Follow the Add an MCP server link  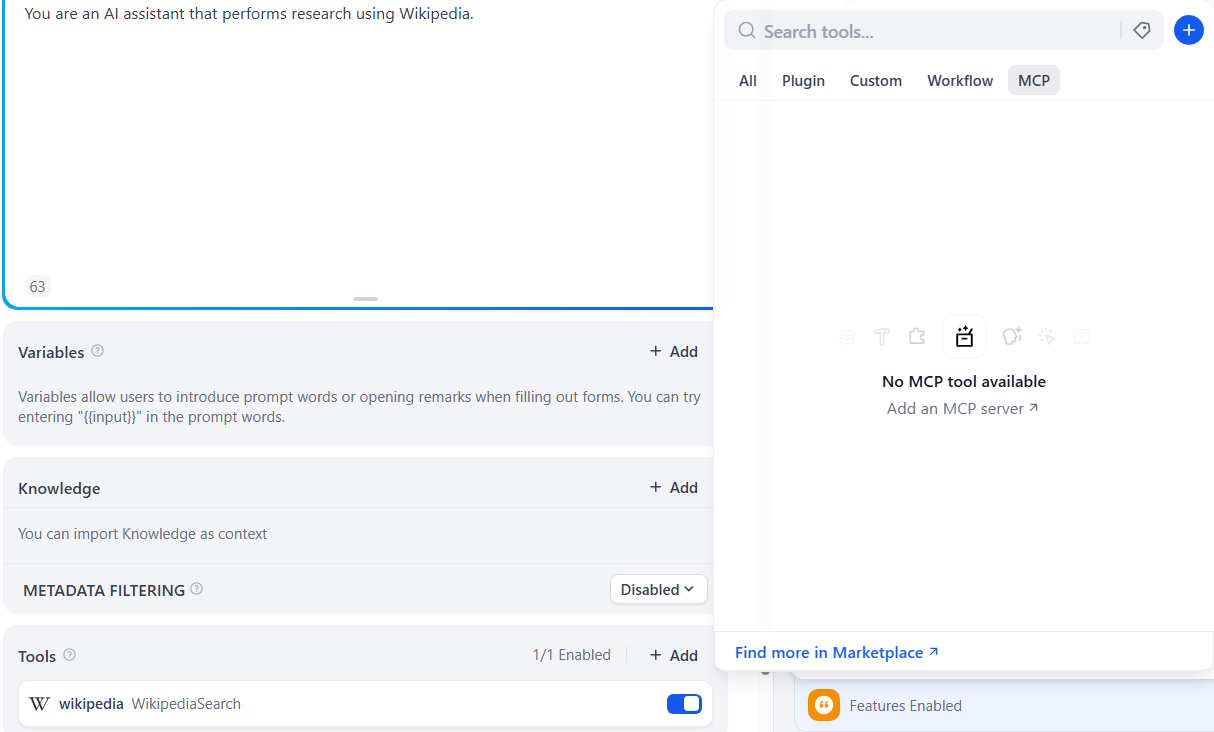point(963,408)
